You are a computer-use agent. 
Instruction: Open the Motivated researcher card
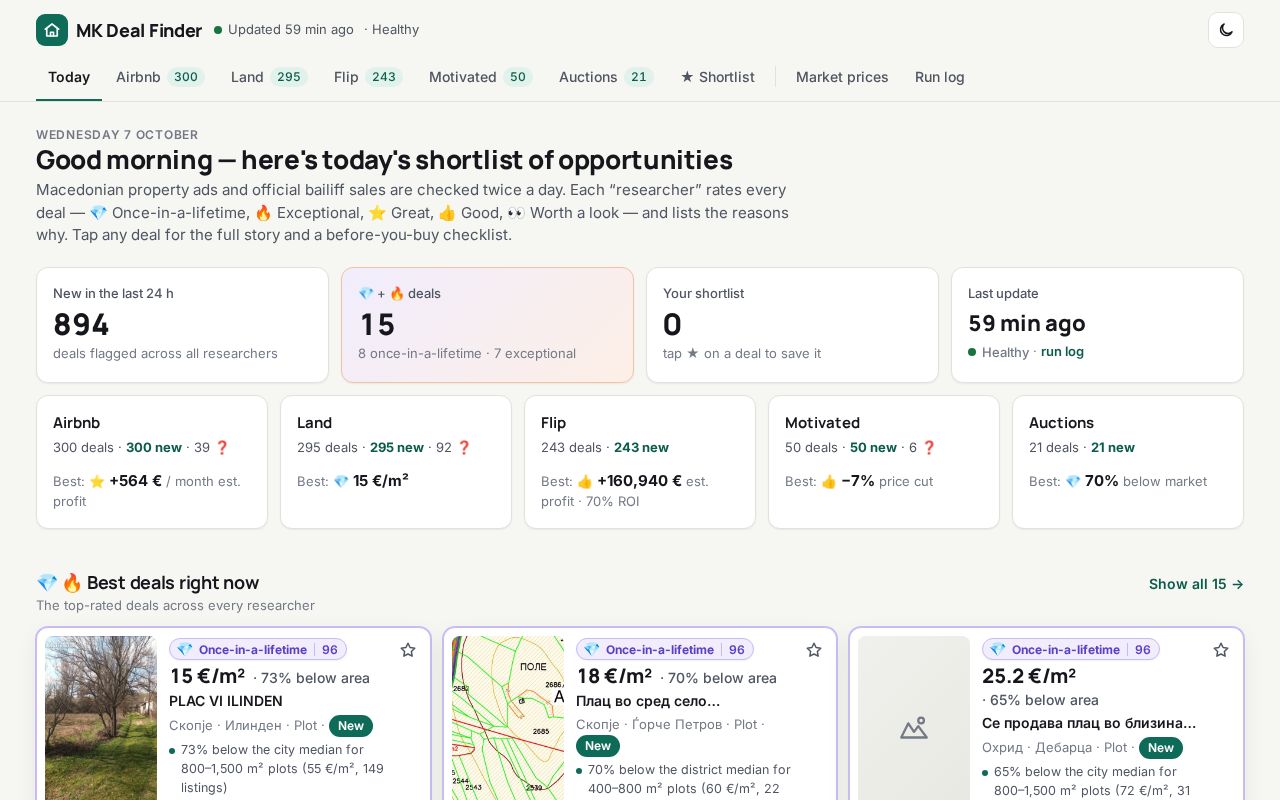(884, 462)
